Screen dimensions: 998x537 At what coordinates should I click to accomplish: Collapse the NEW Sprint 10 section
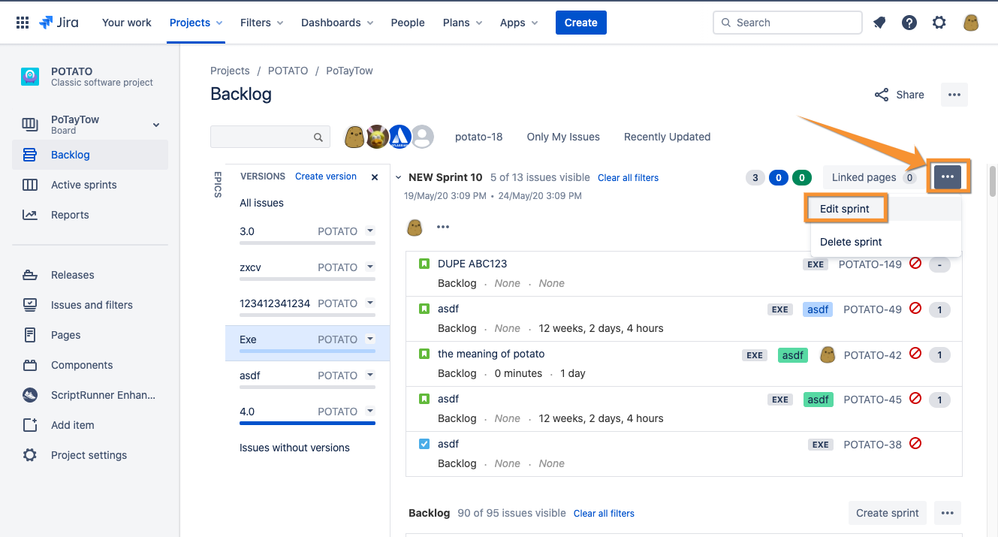tap(399, 178)
